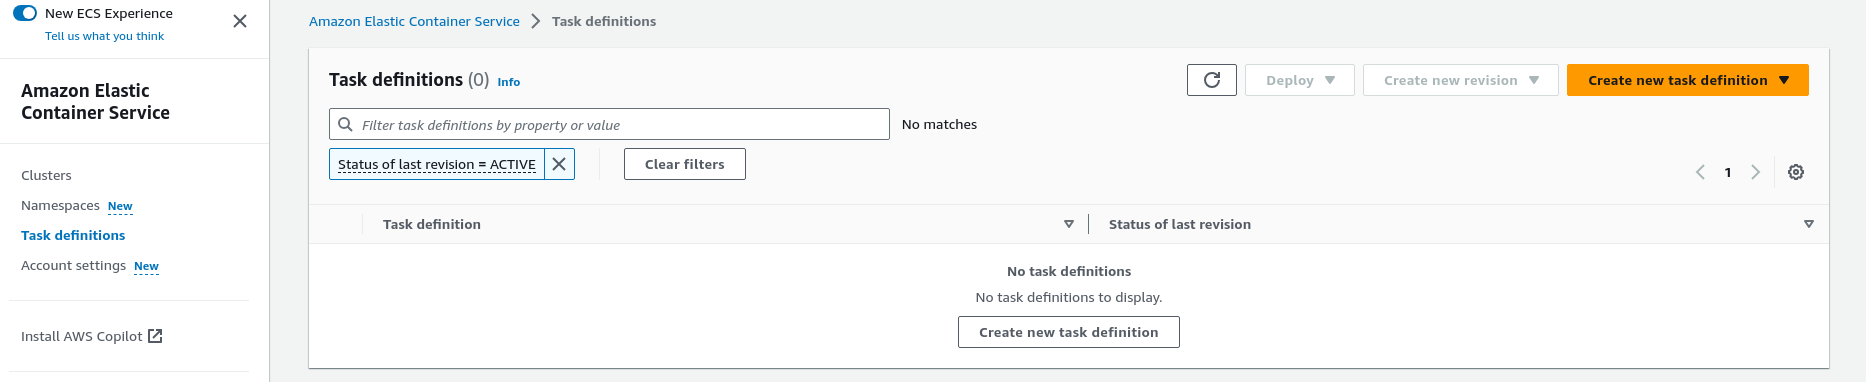This screenshot has width=1866, height=382.
Task: Toggle the New ECS Experience switch
Action: [x=25, y=13]
